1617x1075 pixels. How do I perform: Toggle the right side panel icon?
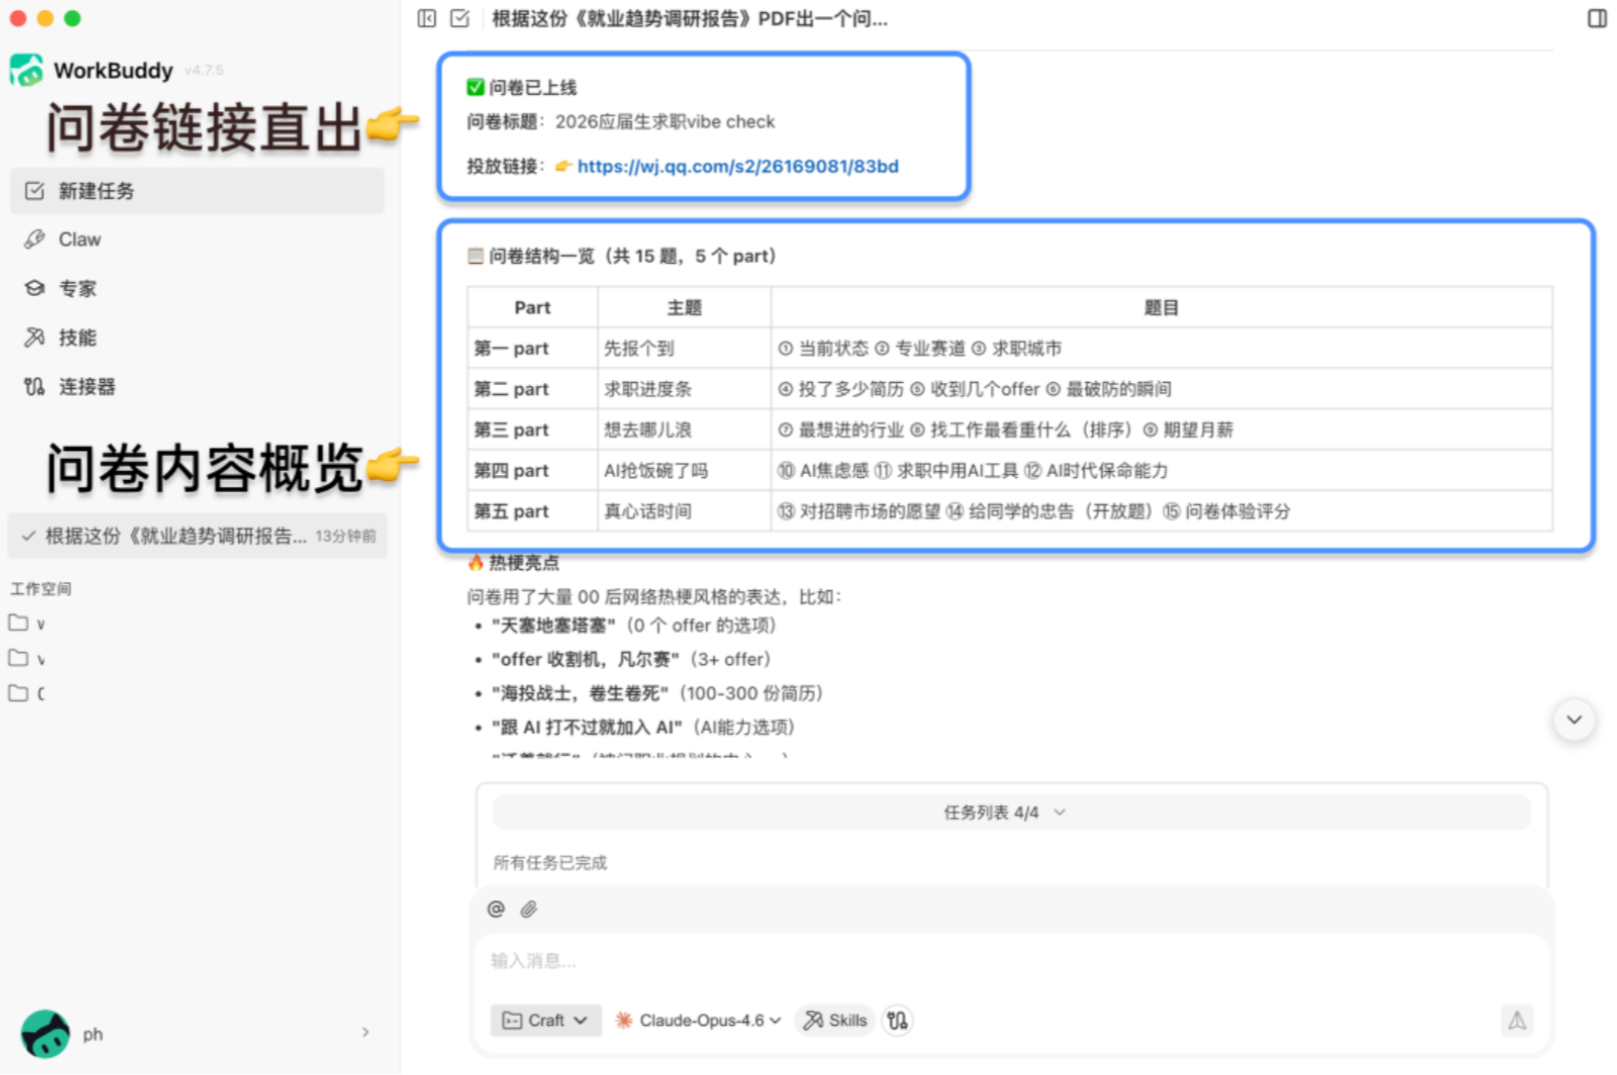1597,18
